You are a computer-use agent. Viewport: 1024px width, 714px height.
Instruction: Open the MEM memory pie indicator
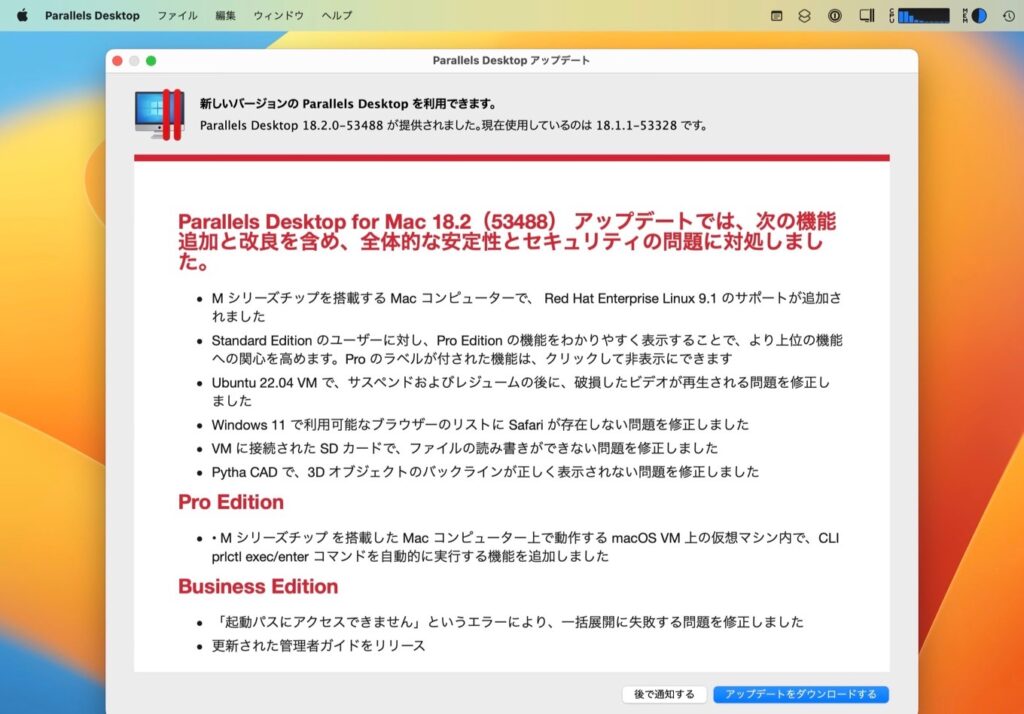coord(974,16)
